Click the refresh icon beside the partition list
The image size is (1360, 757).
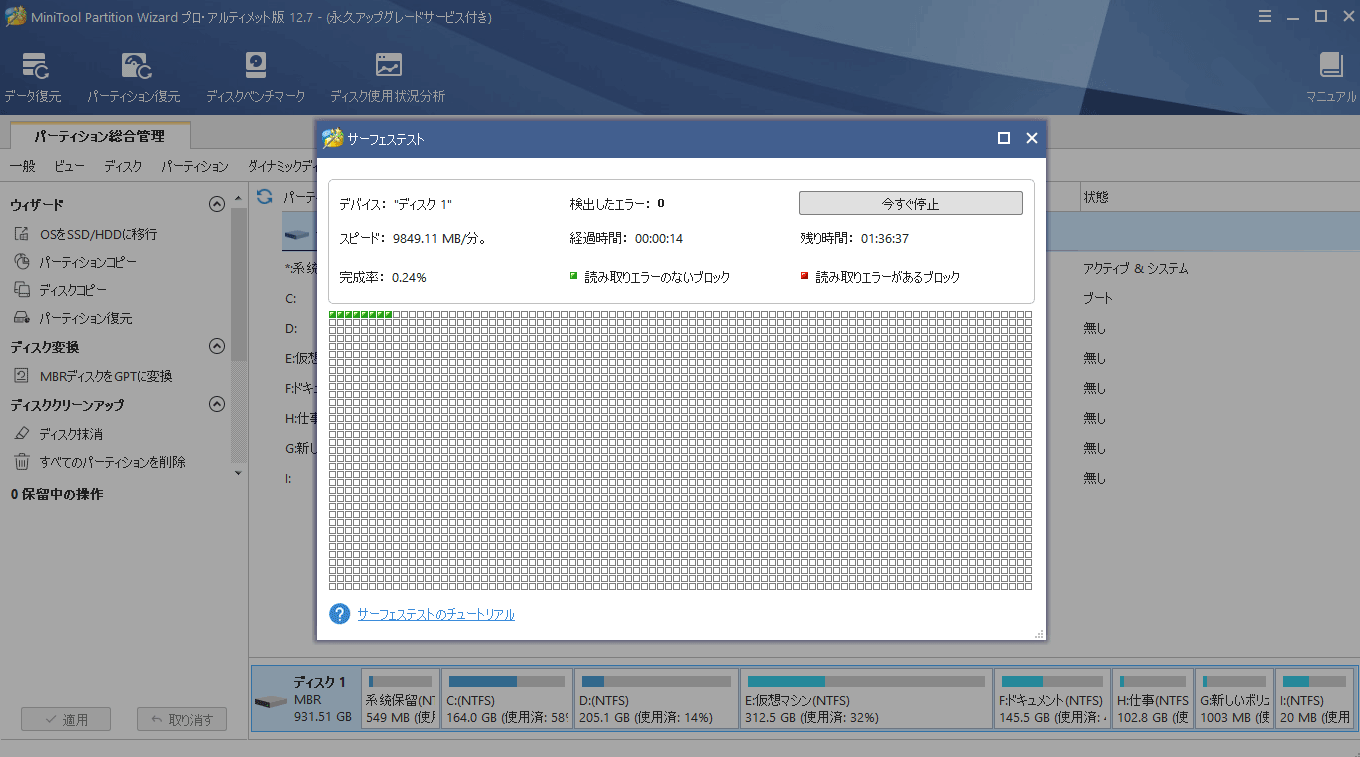pyautogui.click(x=262, y=197)
